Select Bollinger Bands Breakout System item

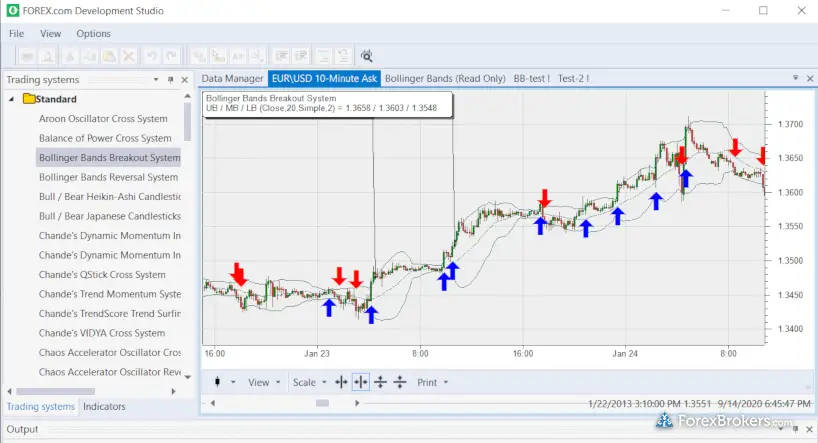(x=109, y=158)
